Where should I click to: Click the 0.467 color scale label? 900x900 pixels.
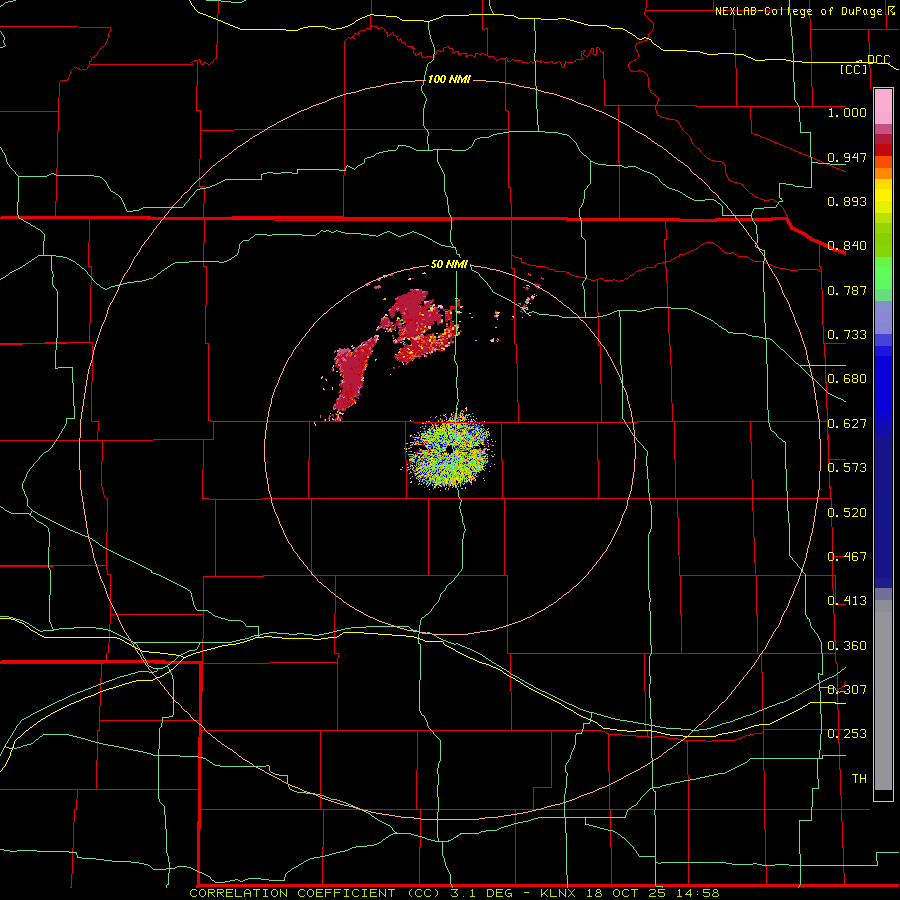pyautogui.click(x=847, y=557)
